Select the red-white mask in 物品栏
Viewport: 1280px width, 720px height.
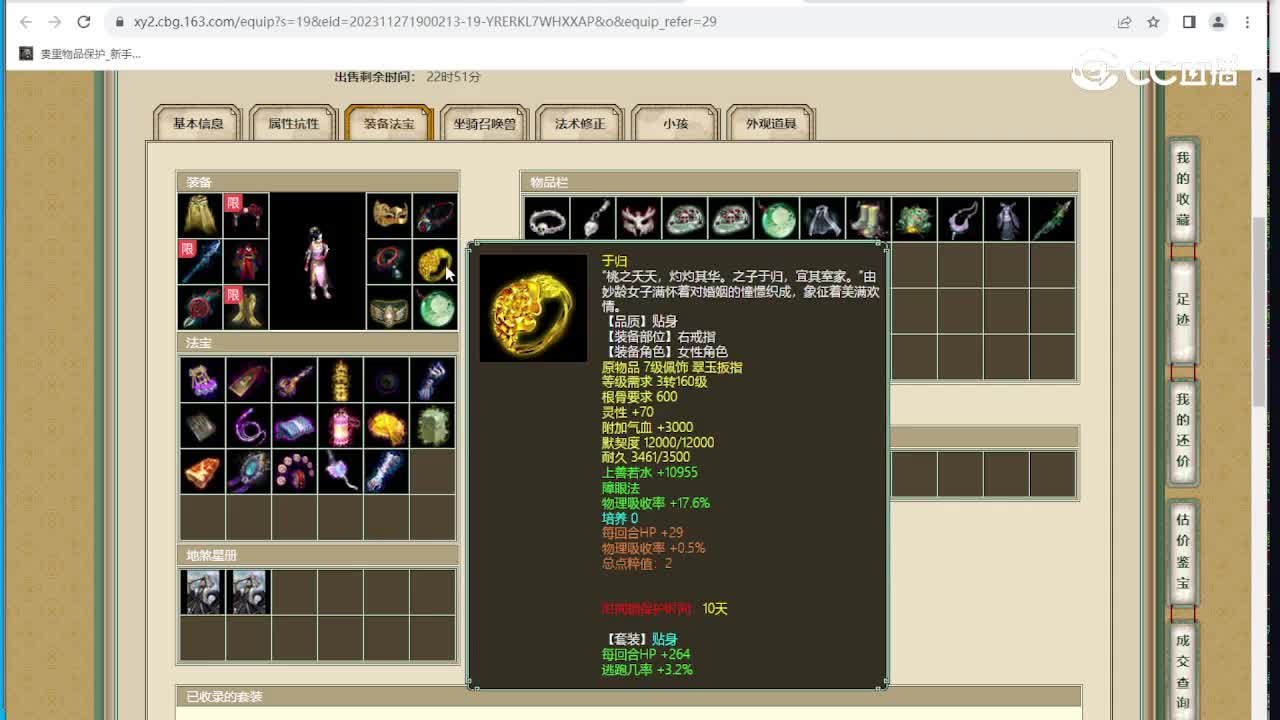(x=639, y=219)
